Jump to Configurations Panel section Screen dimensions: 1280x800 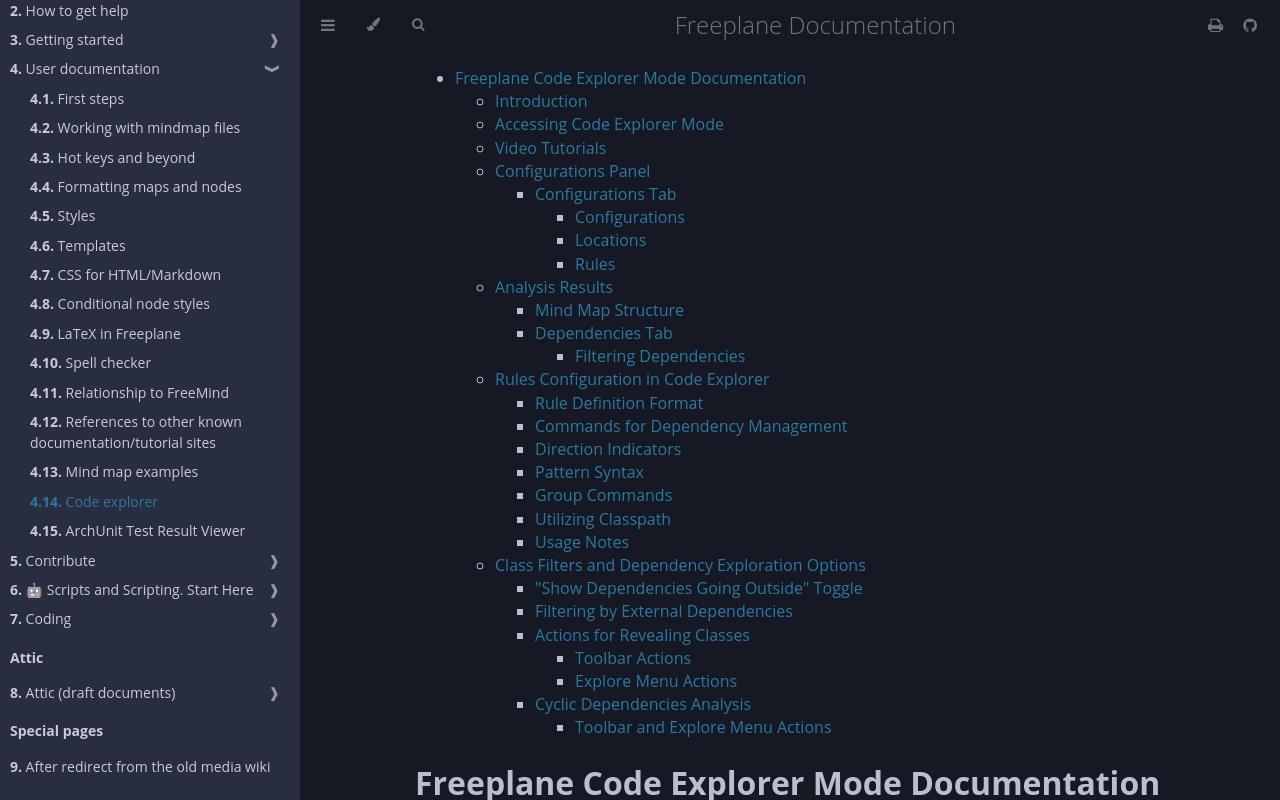[x=572, y=171]
